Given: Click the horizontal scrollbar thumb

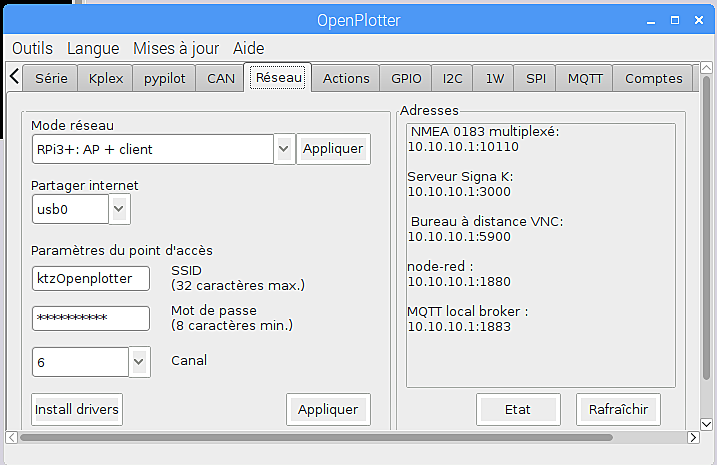Looking at the screenshot, I should (316, 438).
